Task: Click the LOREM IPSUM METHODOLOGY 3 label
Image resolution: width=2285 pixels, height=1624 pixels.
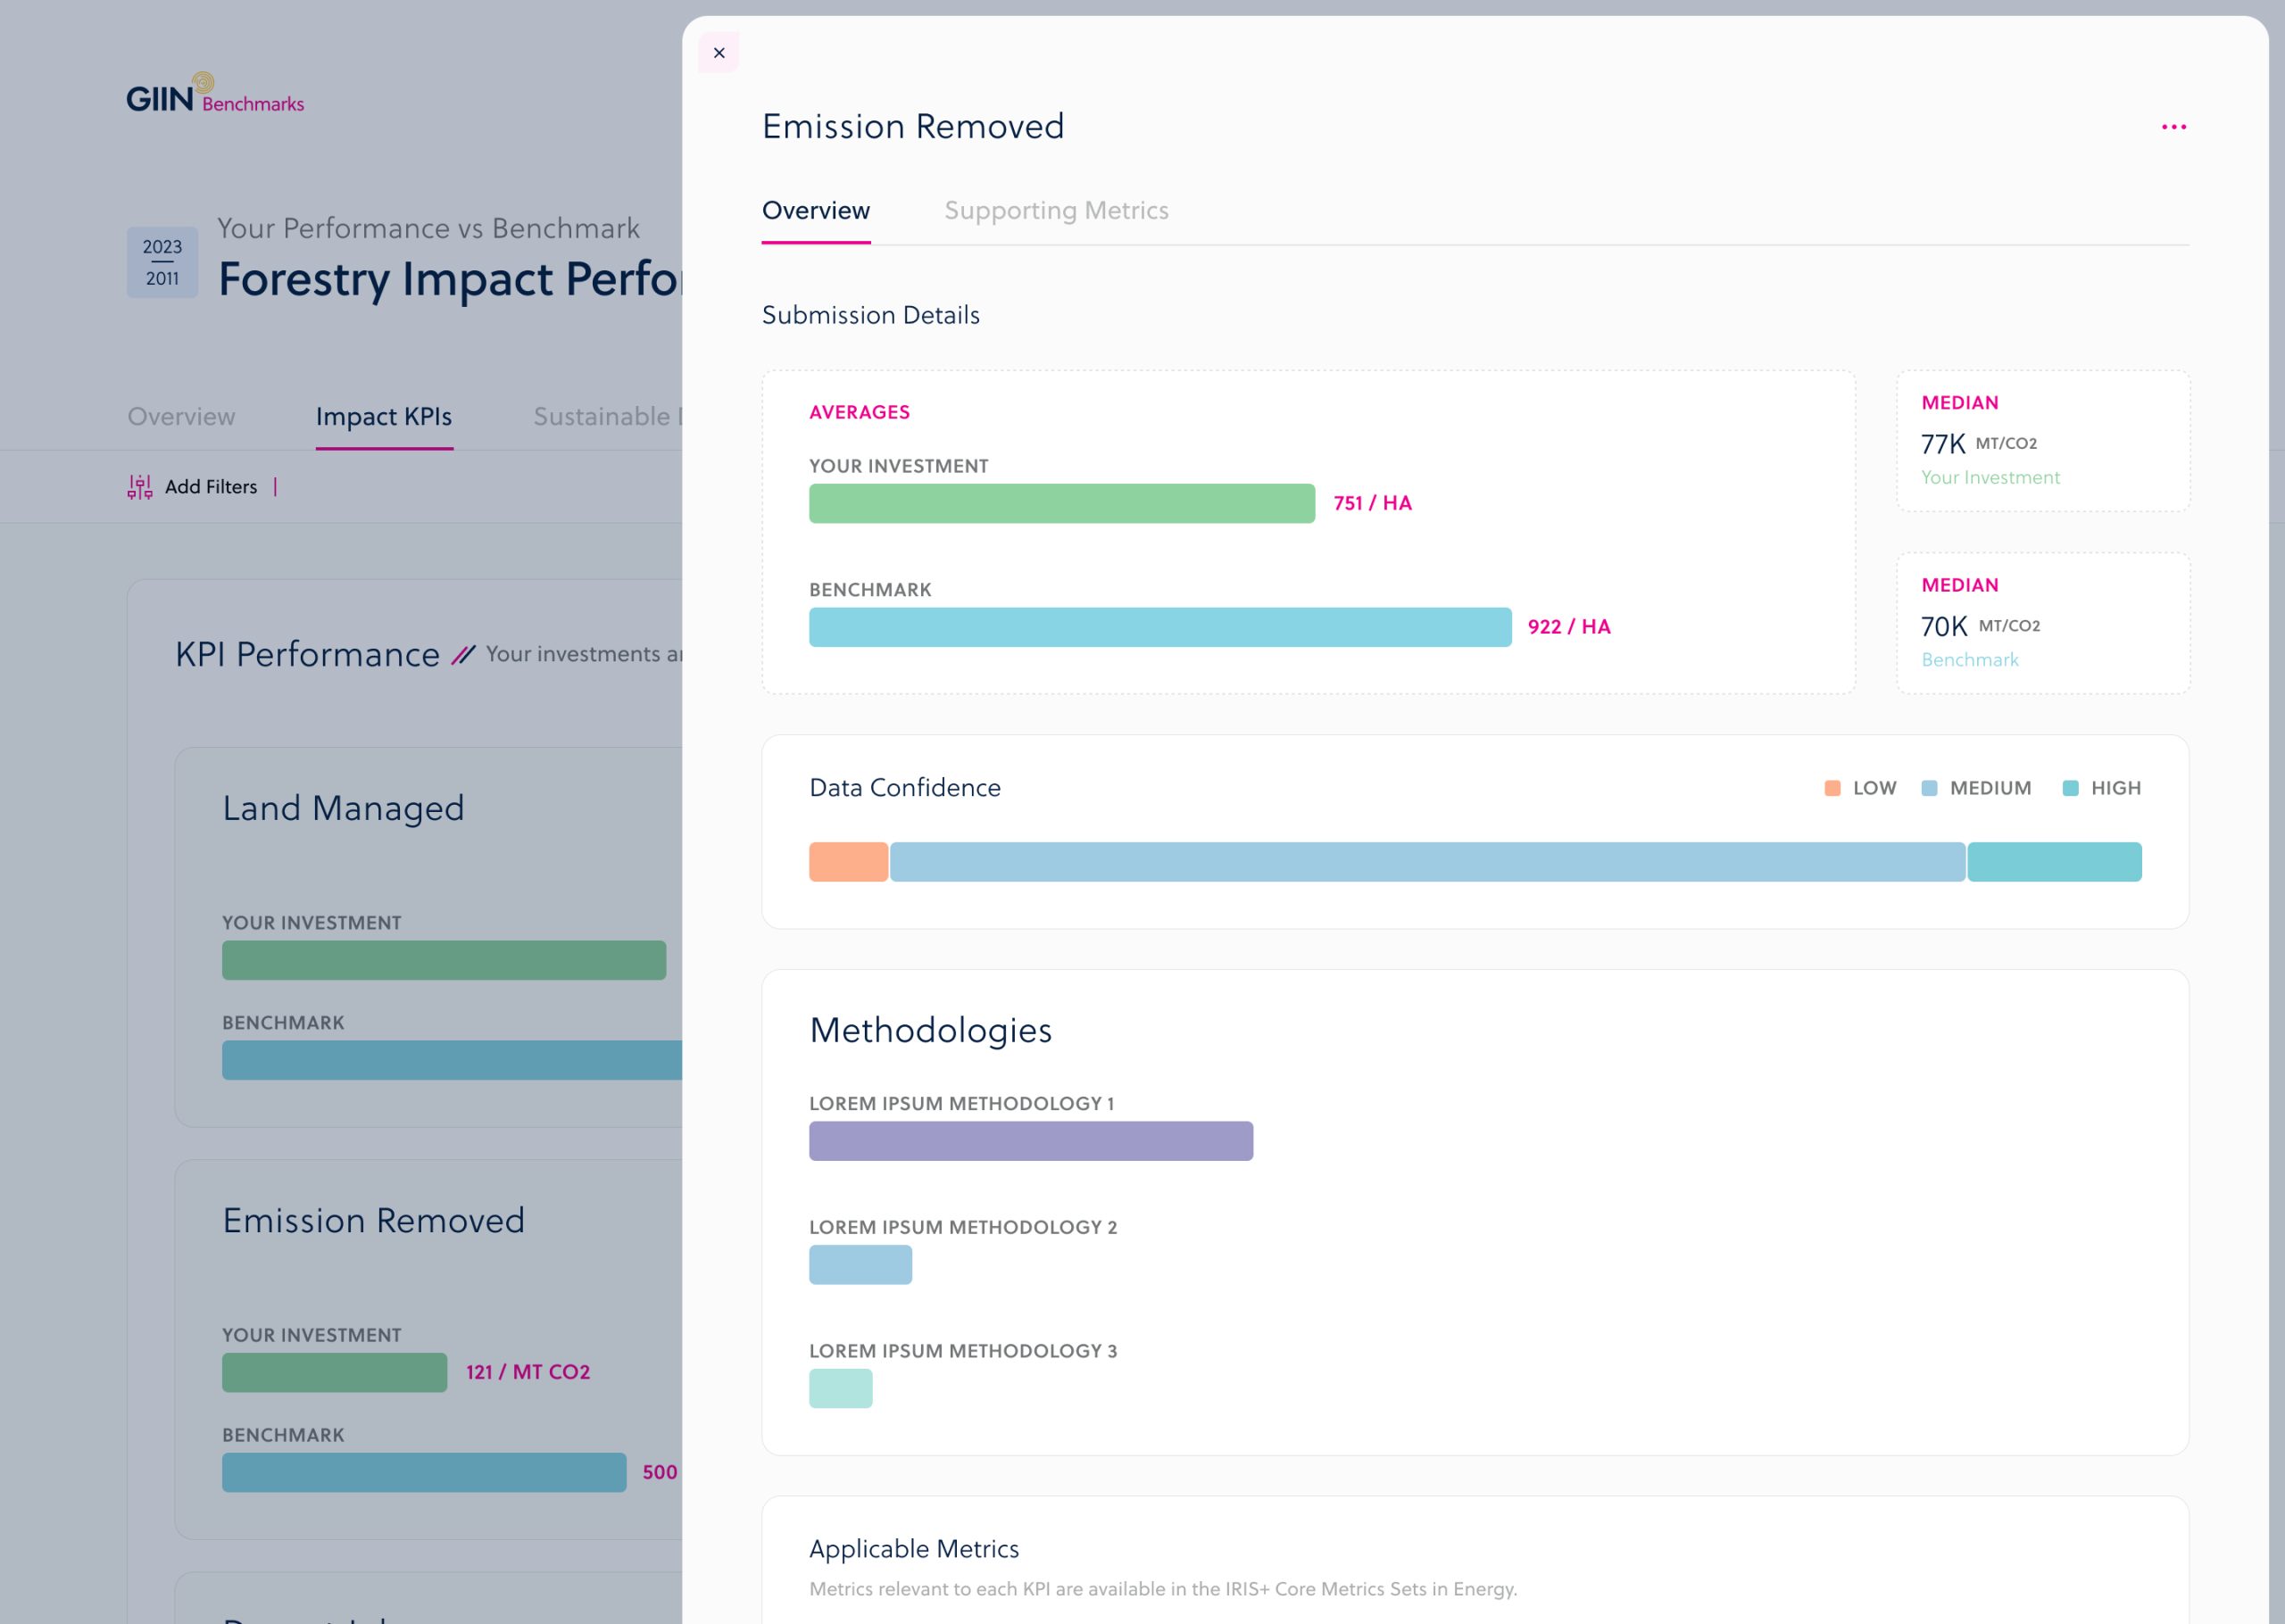Action: (x=962, y=1351)
